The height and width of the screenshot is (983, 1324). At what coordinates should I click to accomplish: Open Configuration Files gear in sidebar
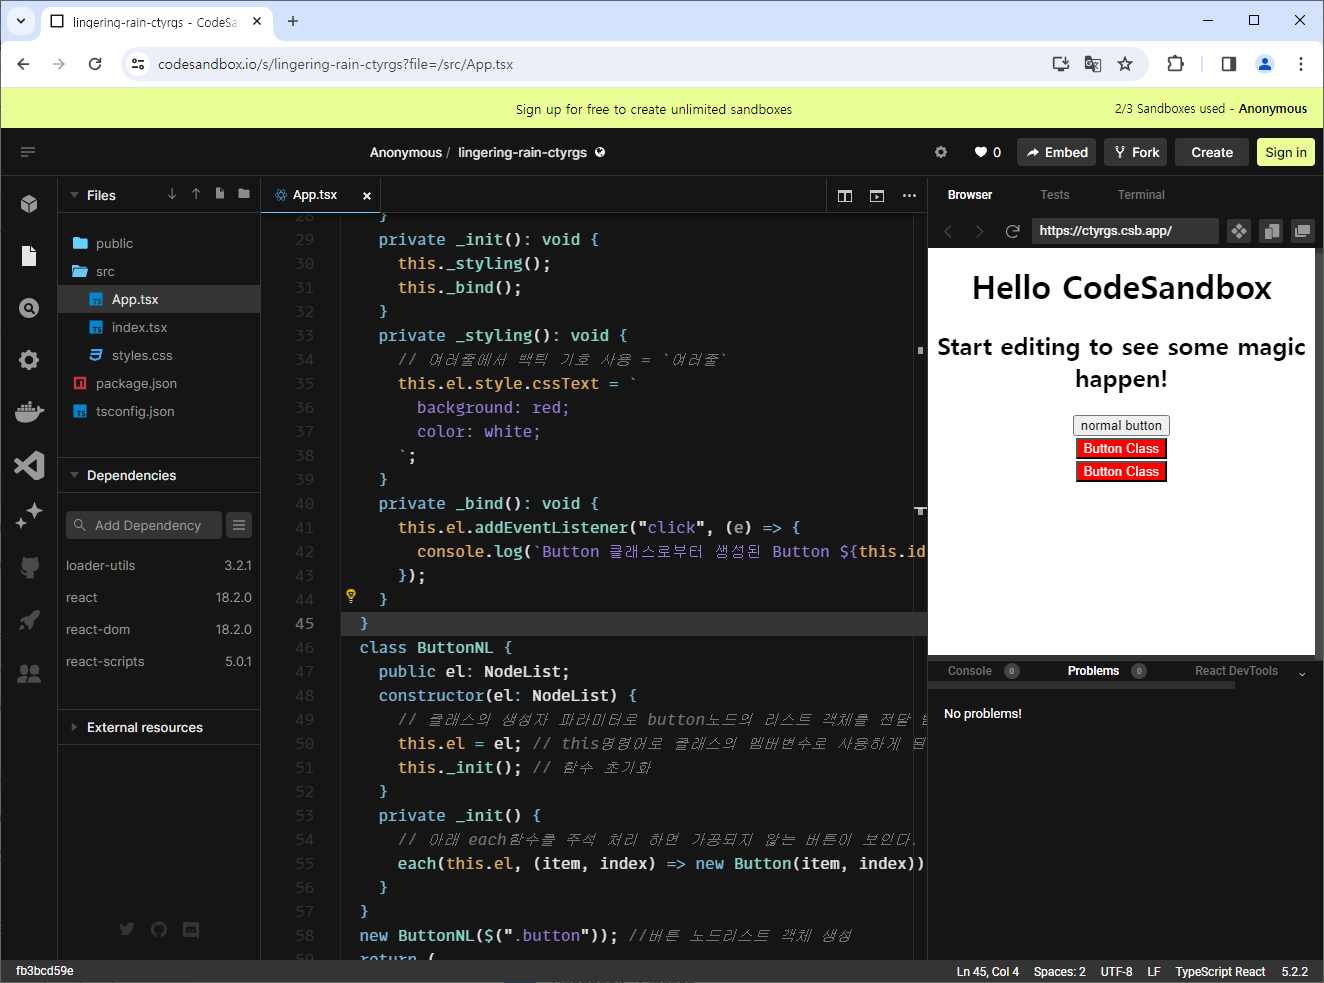(x=29, y=360)
